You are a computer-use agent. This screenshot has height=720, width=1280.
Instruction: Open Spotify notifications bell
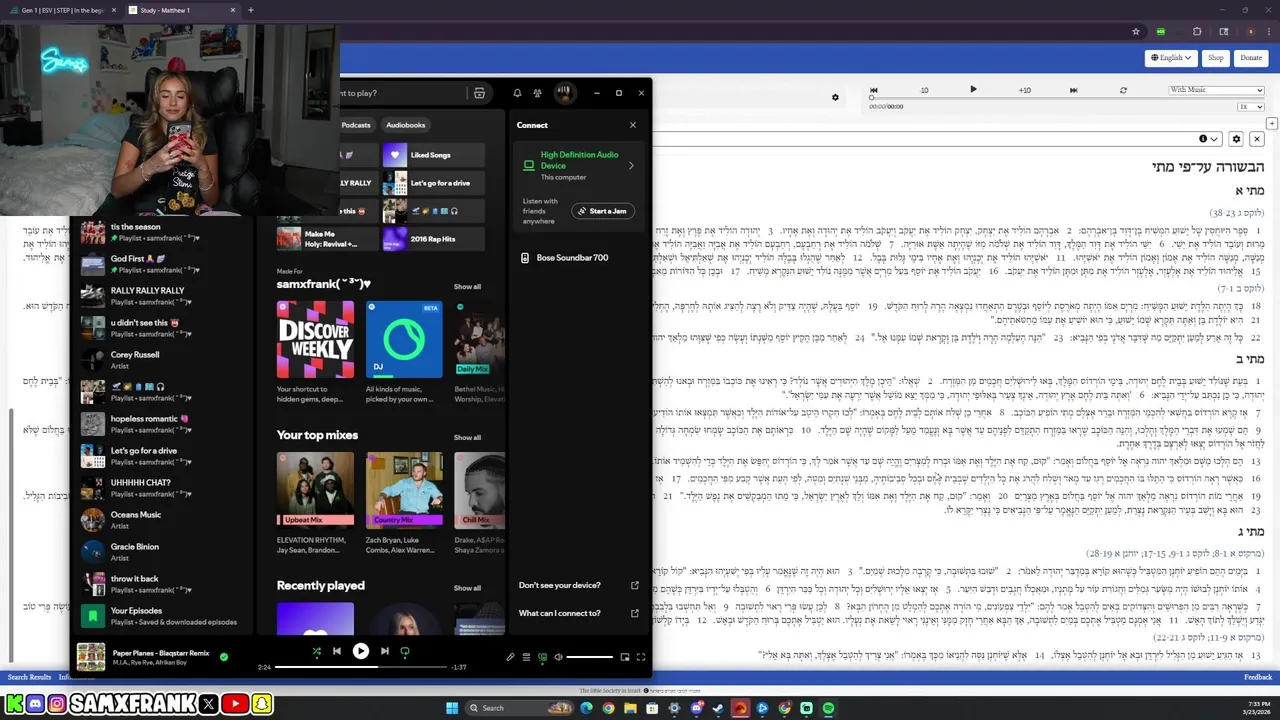point(517,93)
